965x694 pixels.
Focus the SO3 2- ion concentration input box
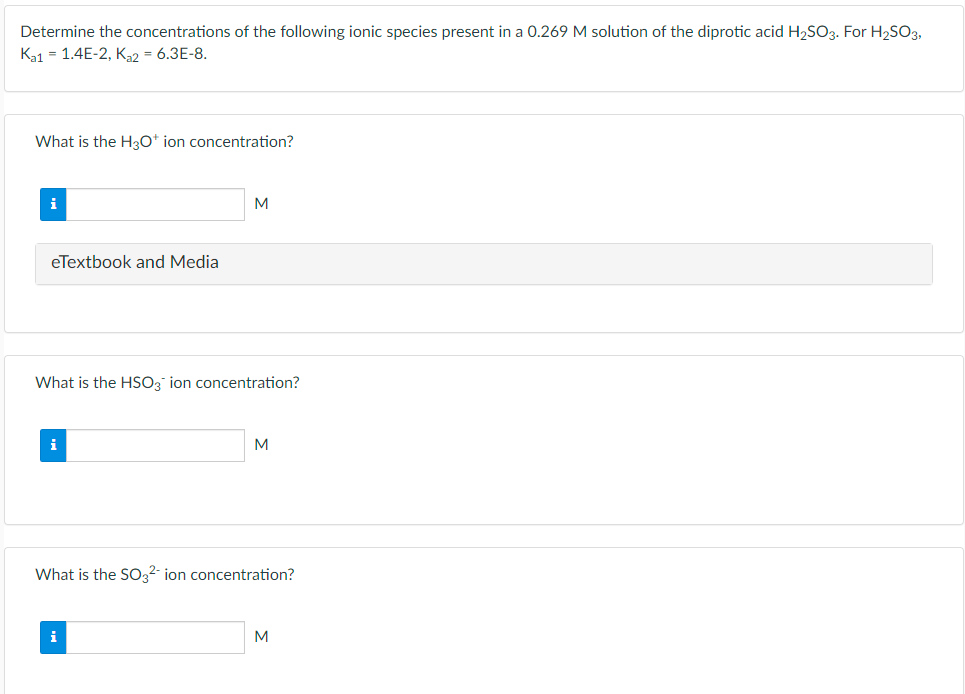(x=155, y=637)
